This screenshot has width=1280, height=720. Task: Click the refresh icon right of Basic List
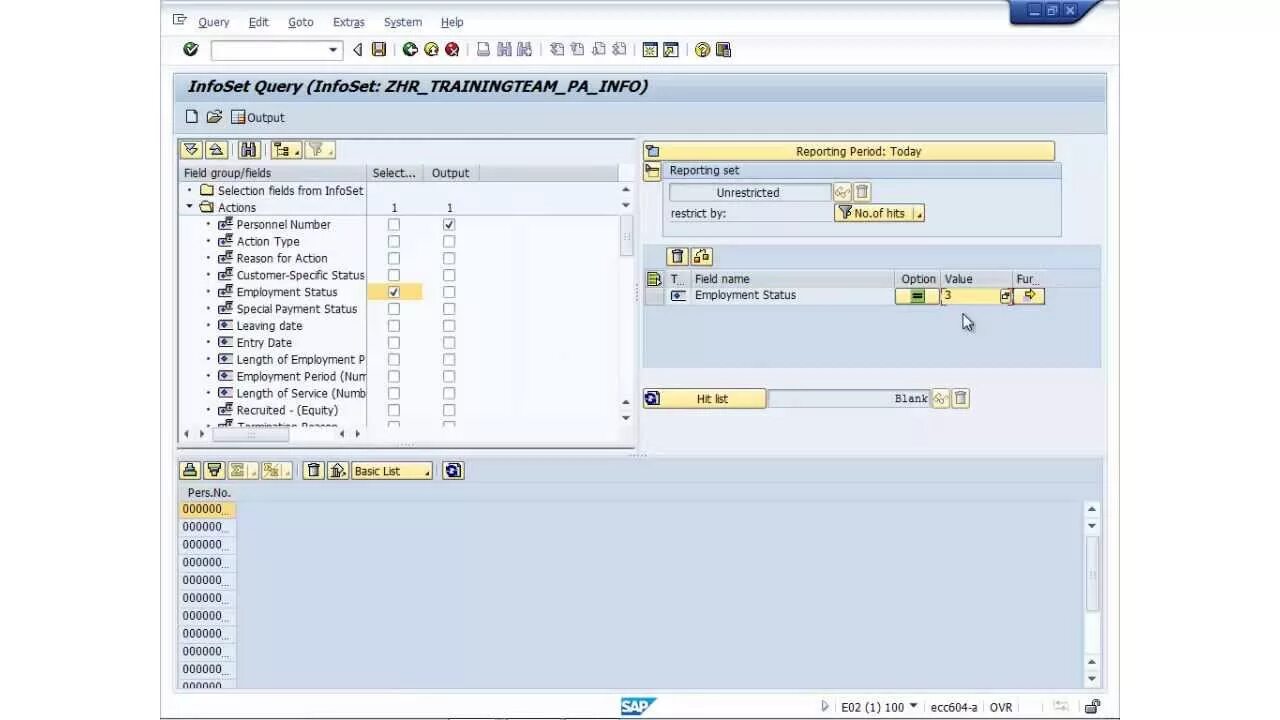click(453, 471)
